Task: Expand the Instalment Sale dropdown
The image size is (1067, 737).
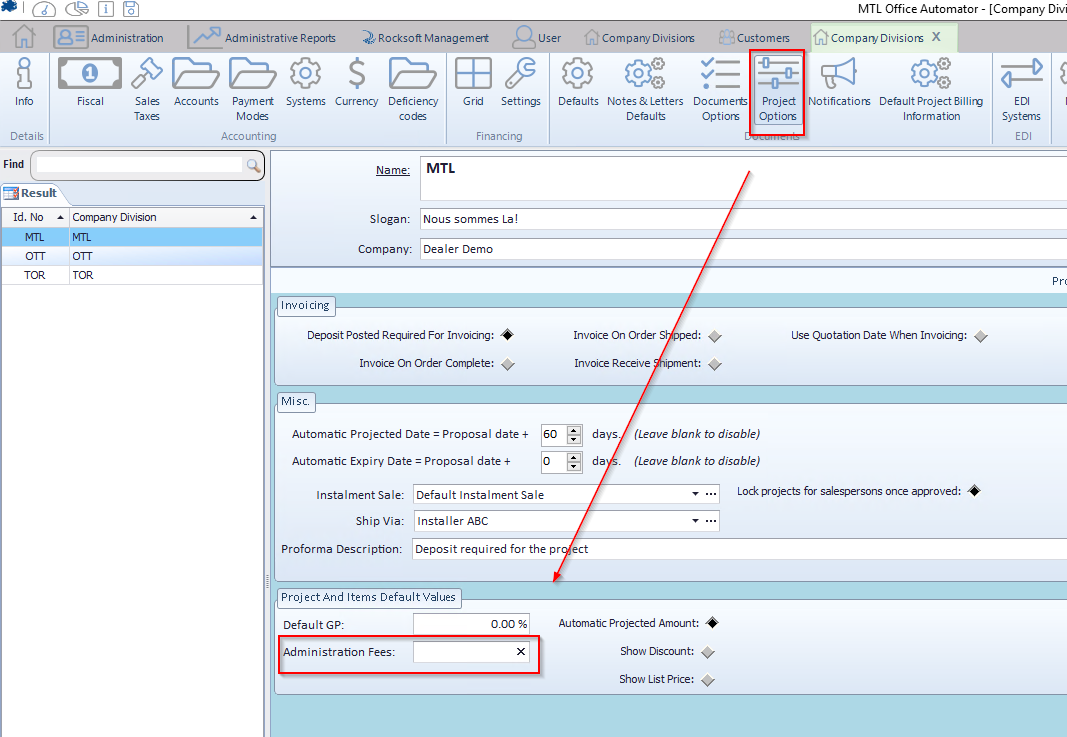Action: coord(695,494)
